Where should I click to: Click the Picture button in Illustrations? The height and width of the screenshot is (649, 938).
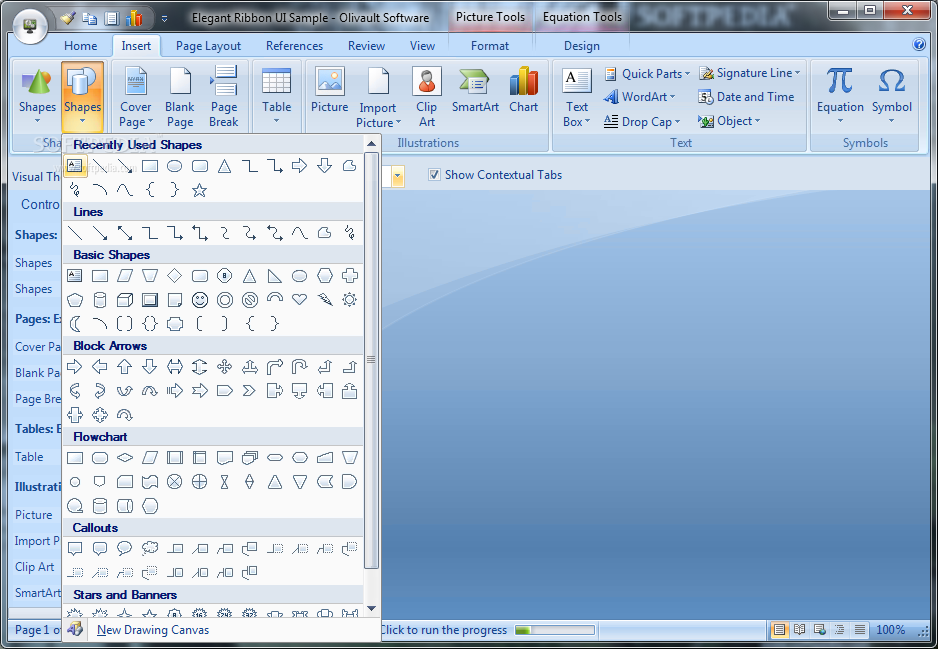pyautogui.click(x=330, y=91)
